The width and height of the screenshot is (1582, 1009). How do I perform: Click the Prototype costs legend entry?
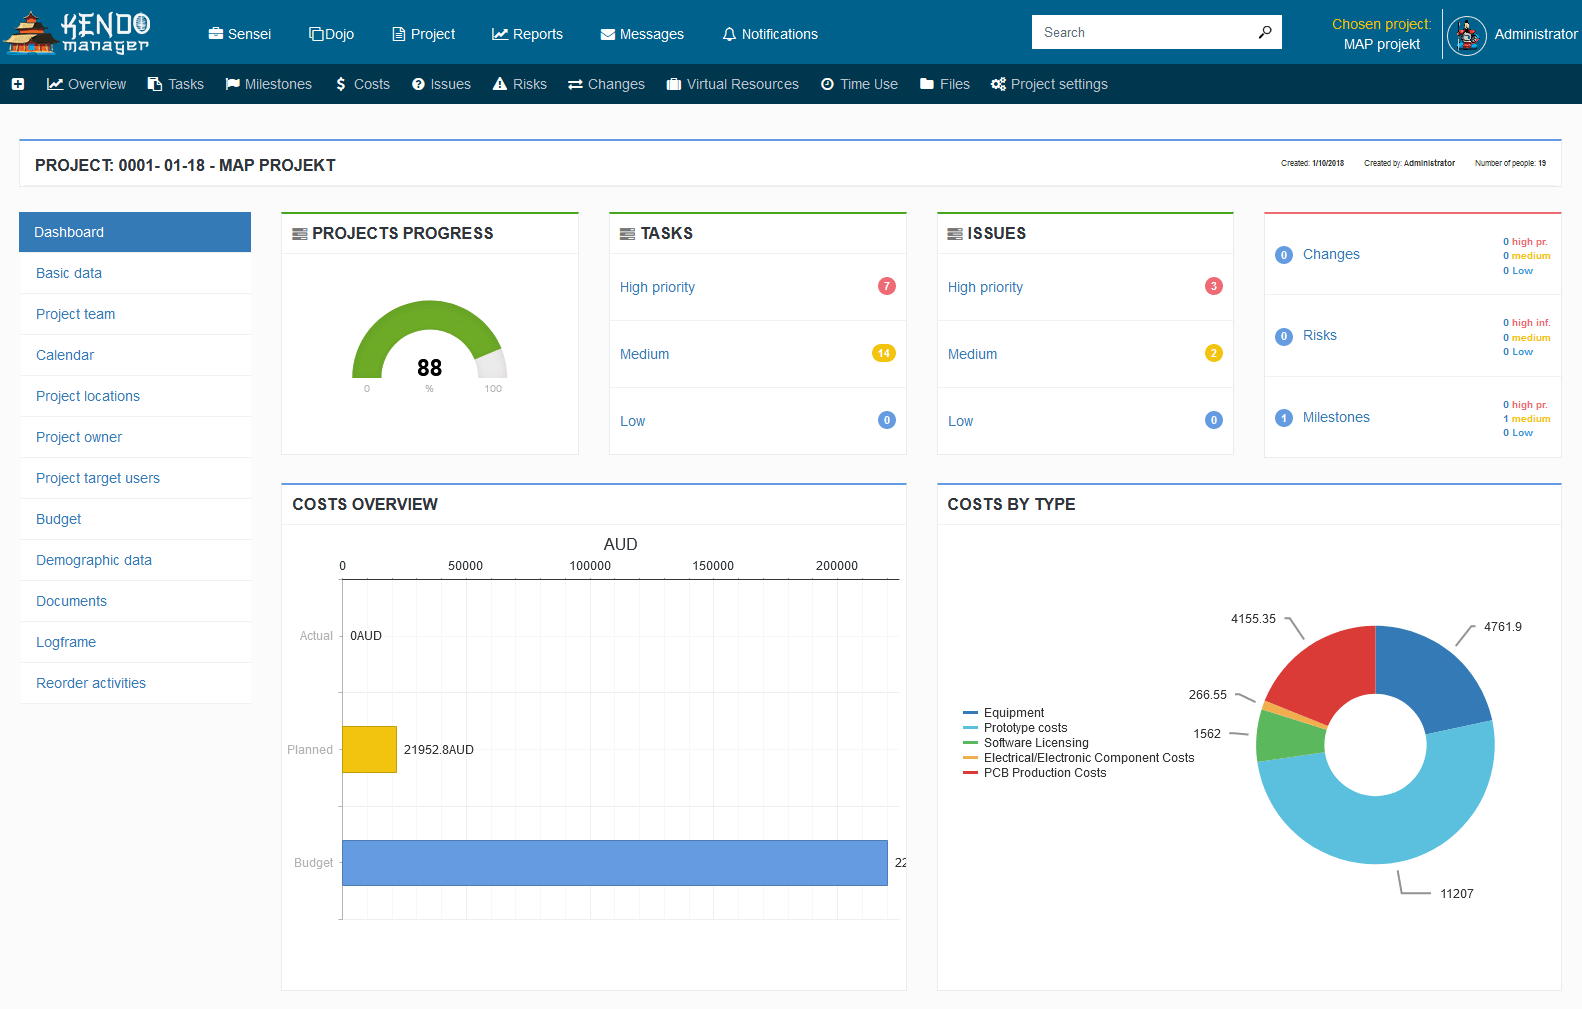[x=1015, y=728]
